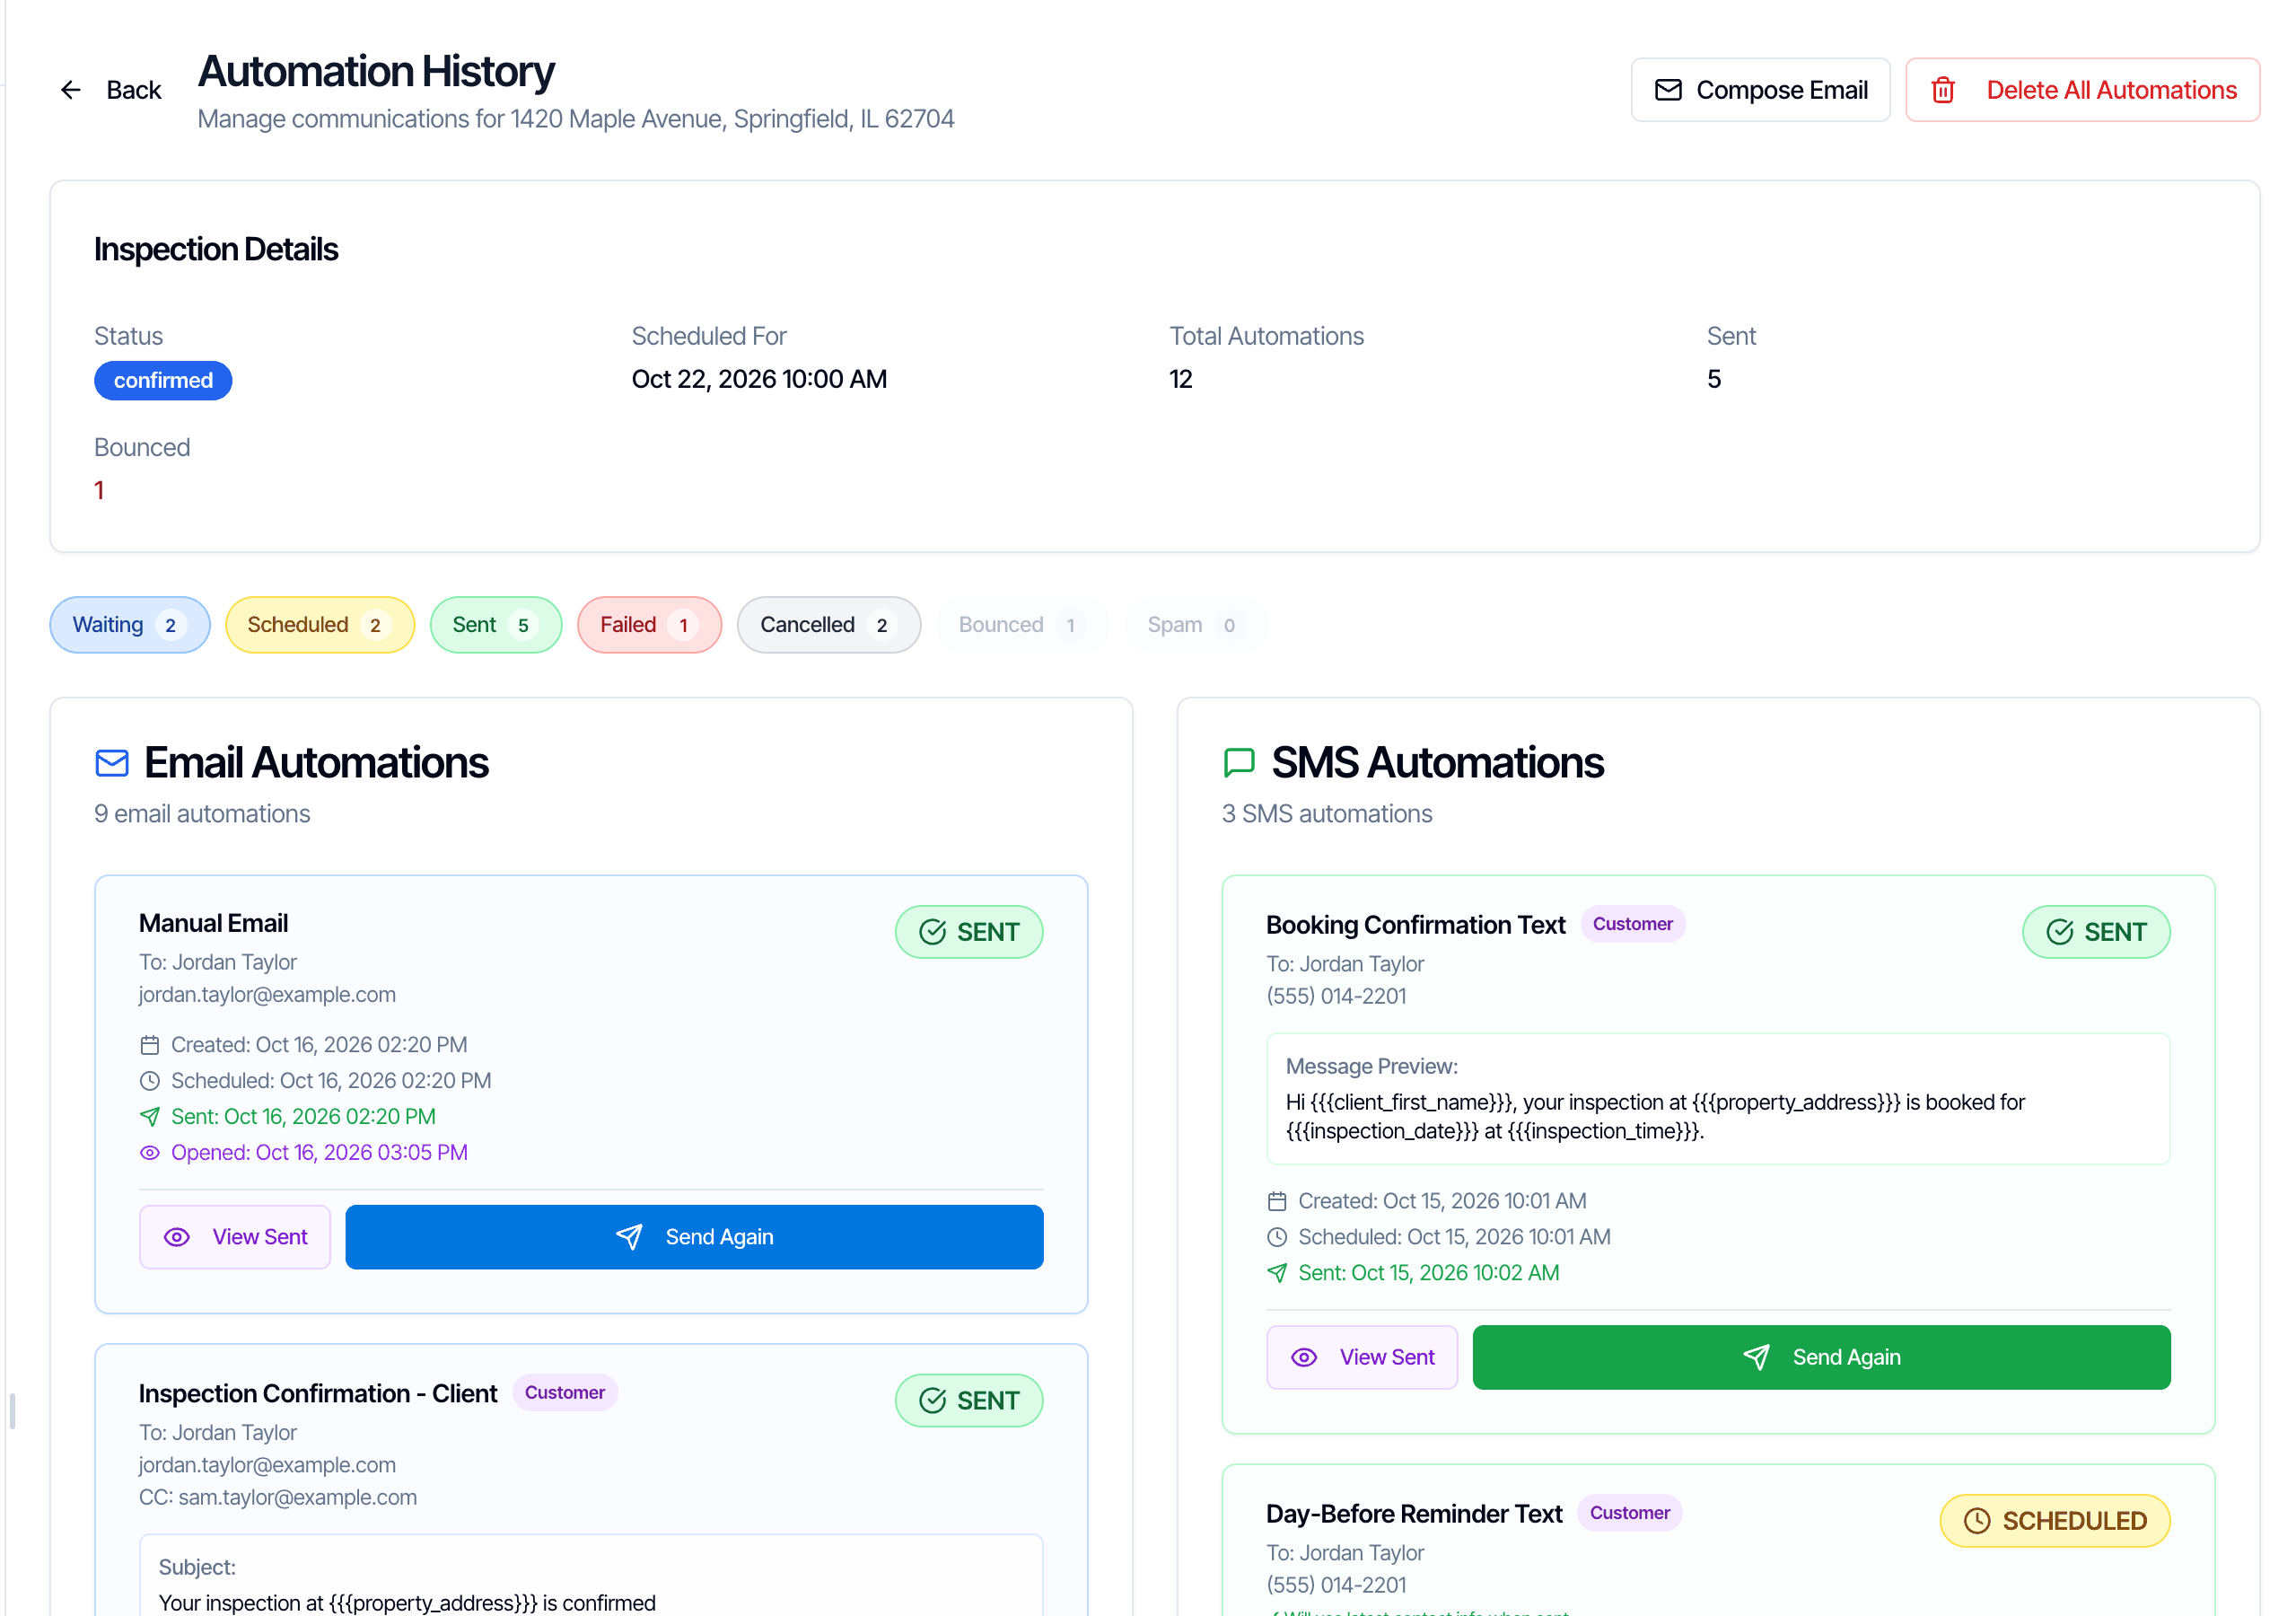Click the confirmed status badge

pyautogui.click(x=163, y=381)
